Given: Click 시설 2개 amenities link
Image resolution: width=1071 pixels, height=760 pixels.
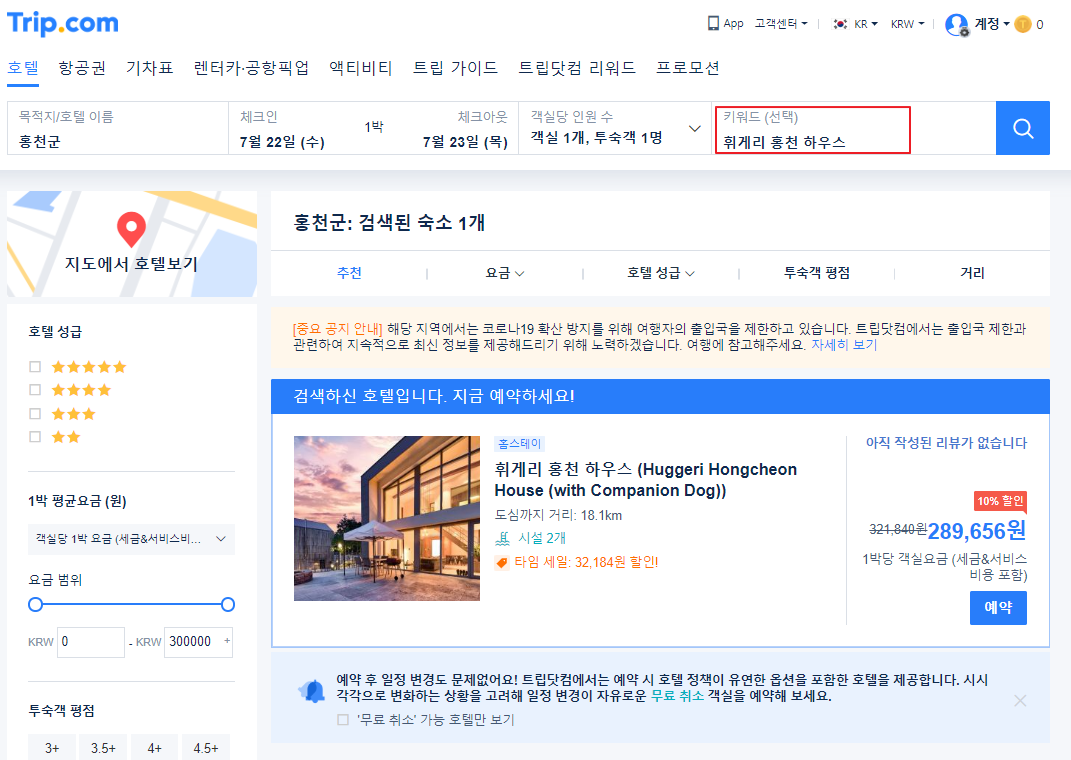Looking at the screenshot, I should click(x=542, y=539).
